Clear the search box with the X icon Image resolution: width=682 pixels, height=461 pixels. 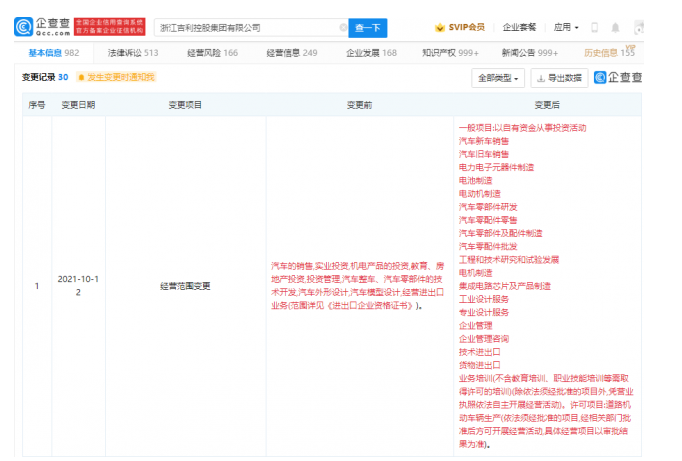click(x=343, y=28)
